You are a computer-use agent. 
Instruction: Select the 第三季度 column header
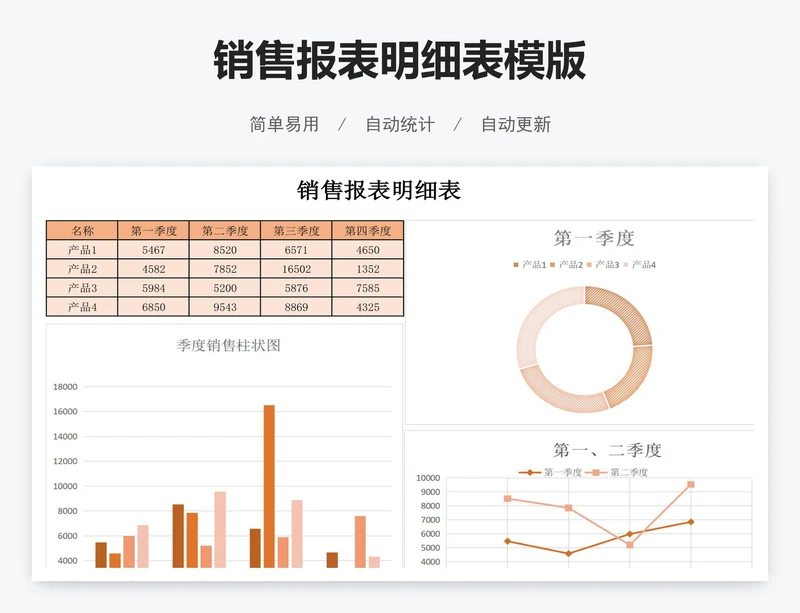pos(296,231)
